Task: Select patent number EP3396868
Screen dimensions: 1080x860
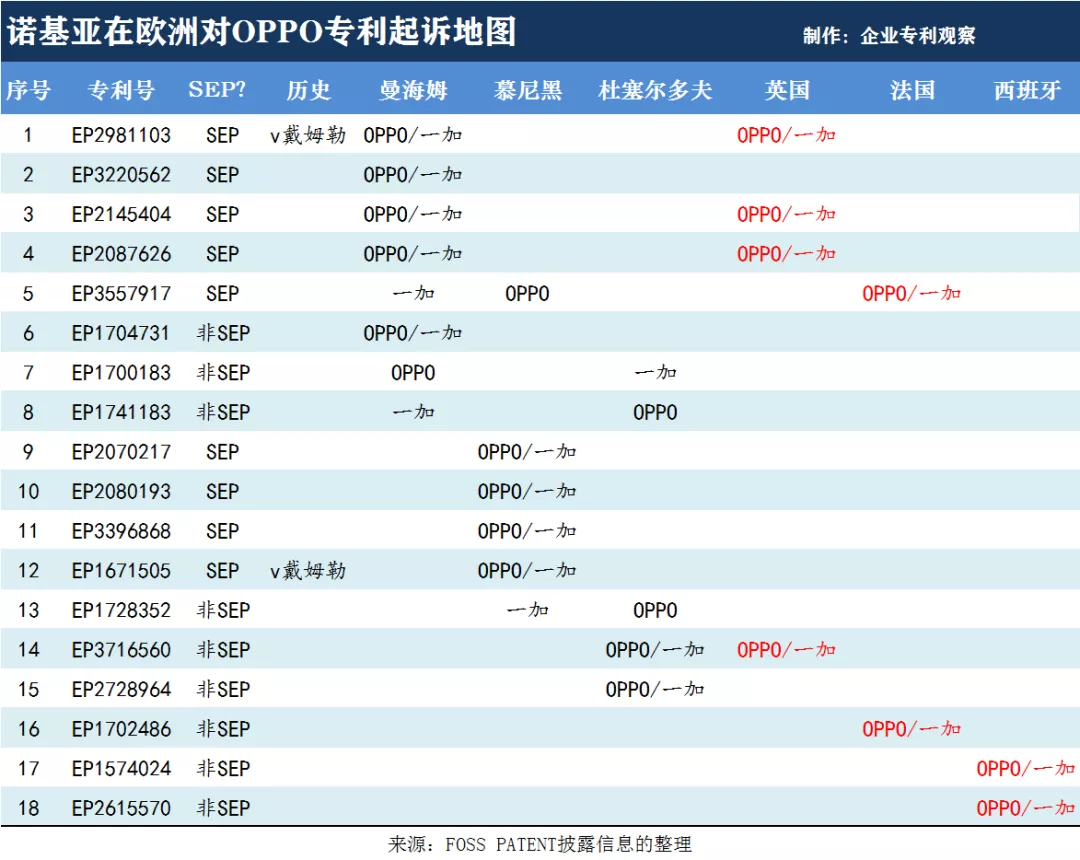Action: point(121,531)
